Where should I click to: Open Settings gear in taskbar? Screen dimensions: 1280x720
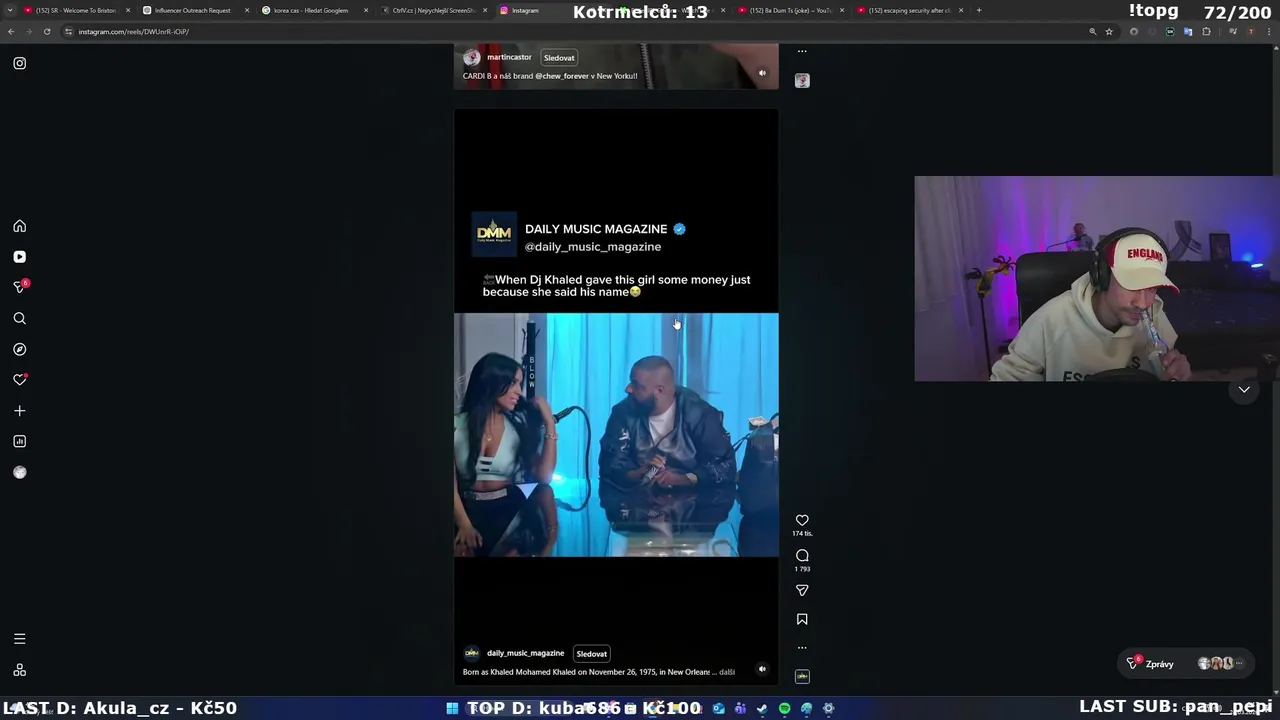point(828,708)
